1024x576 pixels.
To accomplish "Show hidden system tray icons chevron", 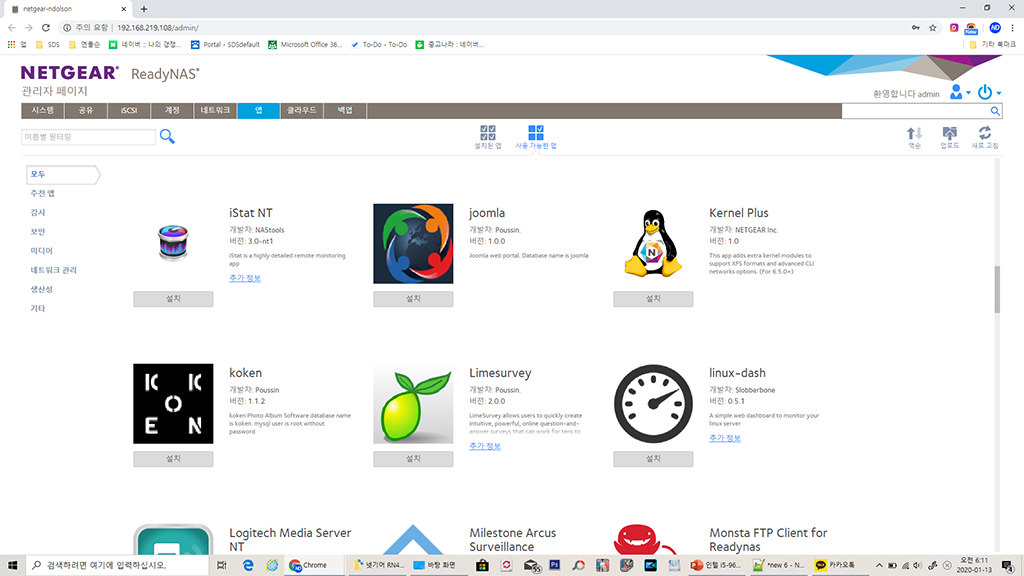I will point(879,565).
